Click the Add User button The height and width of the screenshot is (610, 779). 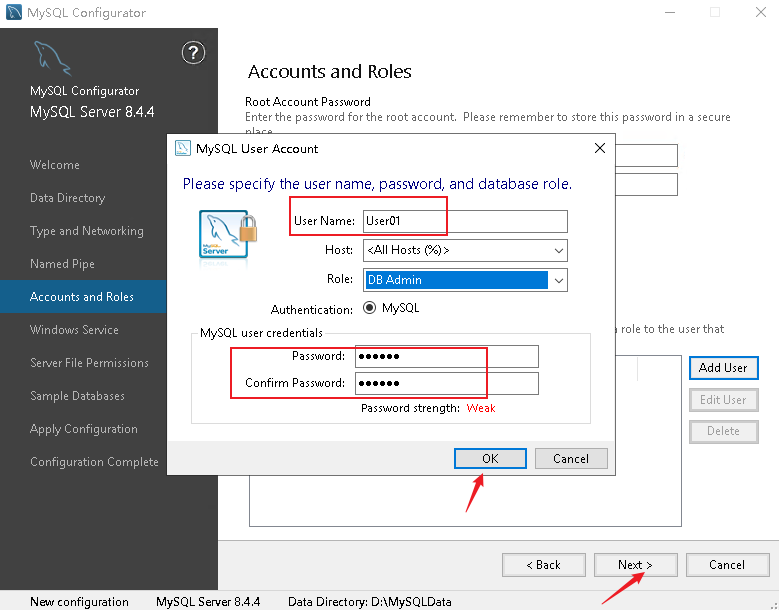[723, 368]
